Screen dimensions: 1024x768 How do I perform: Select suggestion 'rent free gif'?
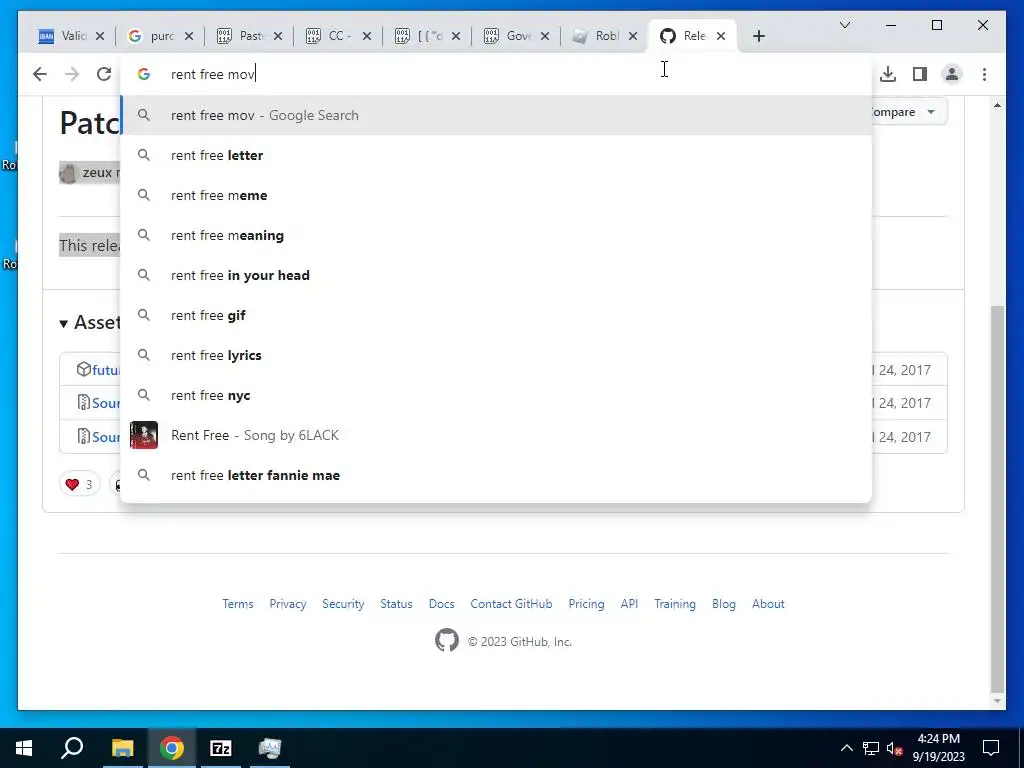[496, 315]
